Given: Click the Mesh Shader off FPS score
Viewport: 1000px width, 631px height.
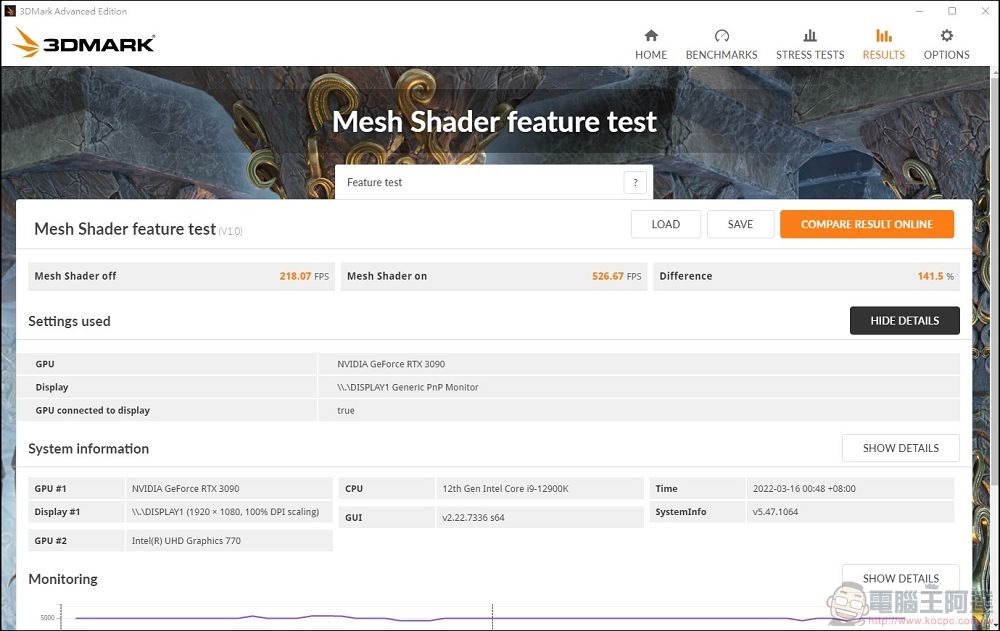Looking at the screenshot, I should click(295, 276).
